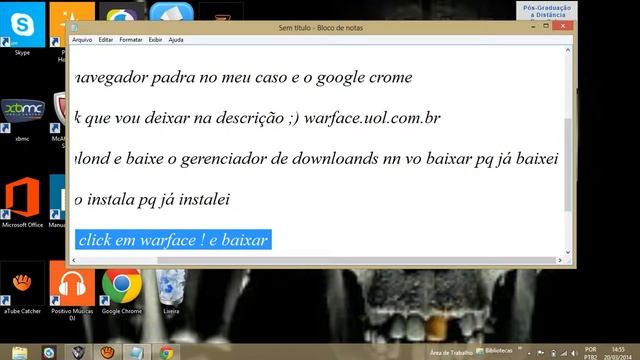Viewport: 640px width, 360px height.
Task: Open the Ajuda menu
Action: [x=176, y=40]
